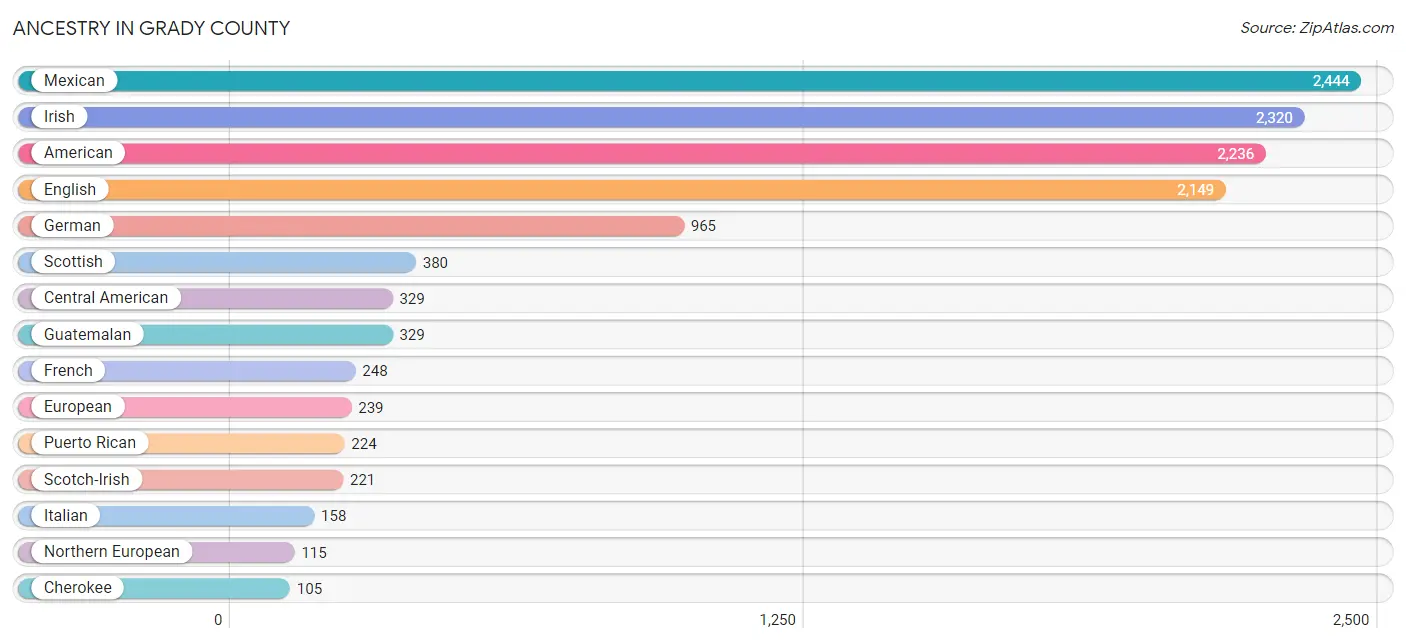Click the 239 value beside European bar
The height and width of the screenshot is (644, 1406).
pos(371,408)
